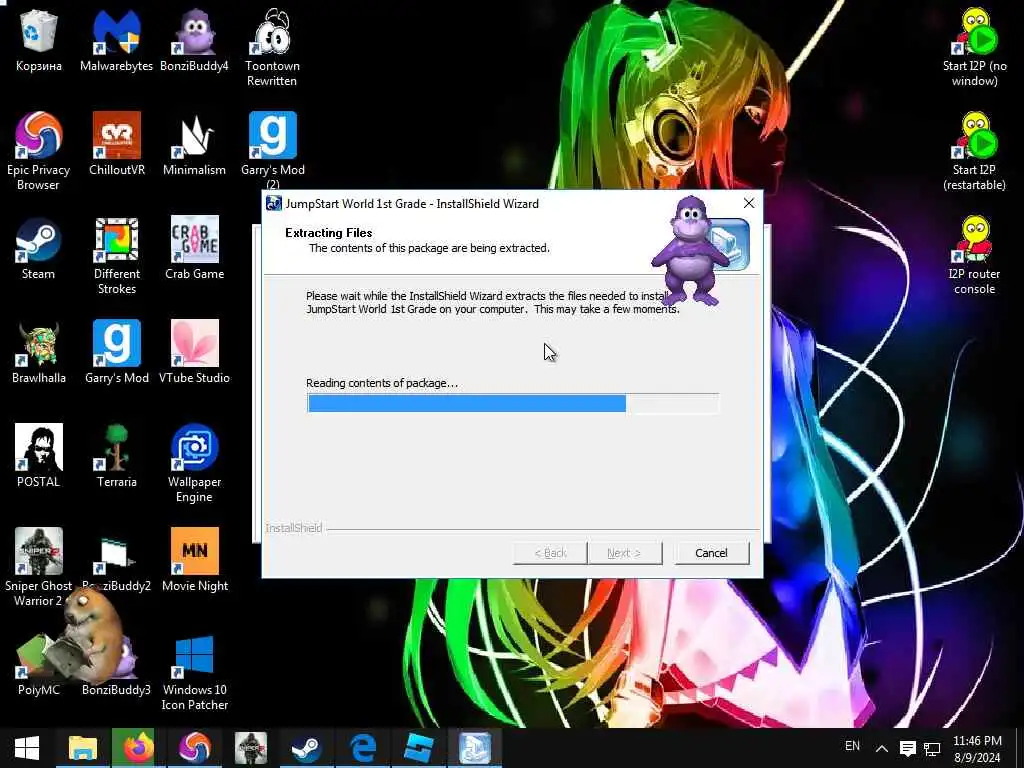Click the extraction progress bar

[513, 404]
